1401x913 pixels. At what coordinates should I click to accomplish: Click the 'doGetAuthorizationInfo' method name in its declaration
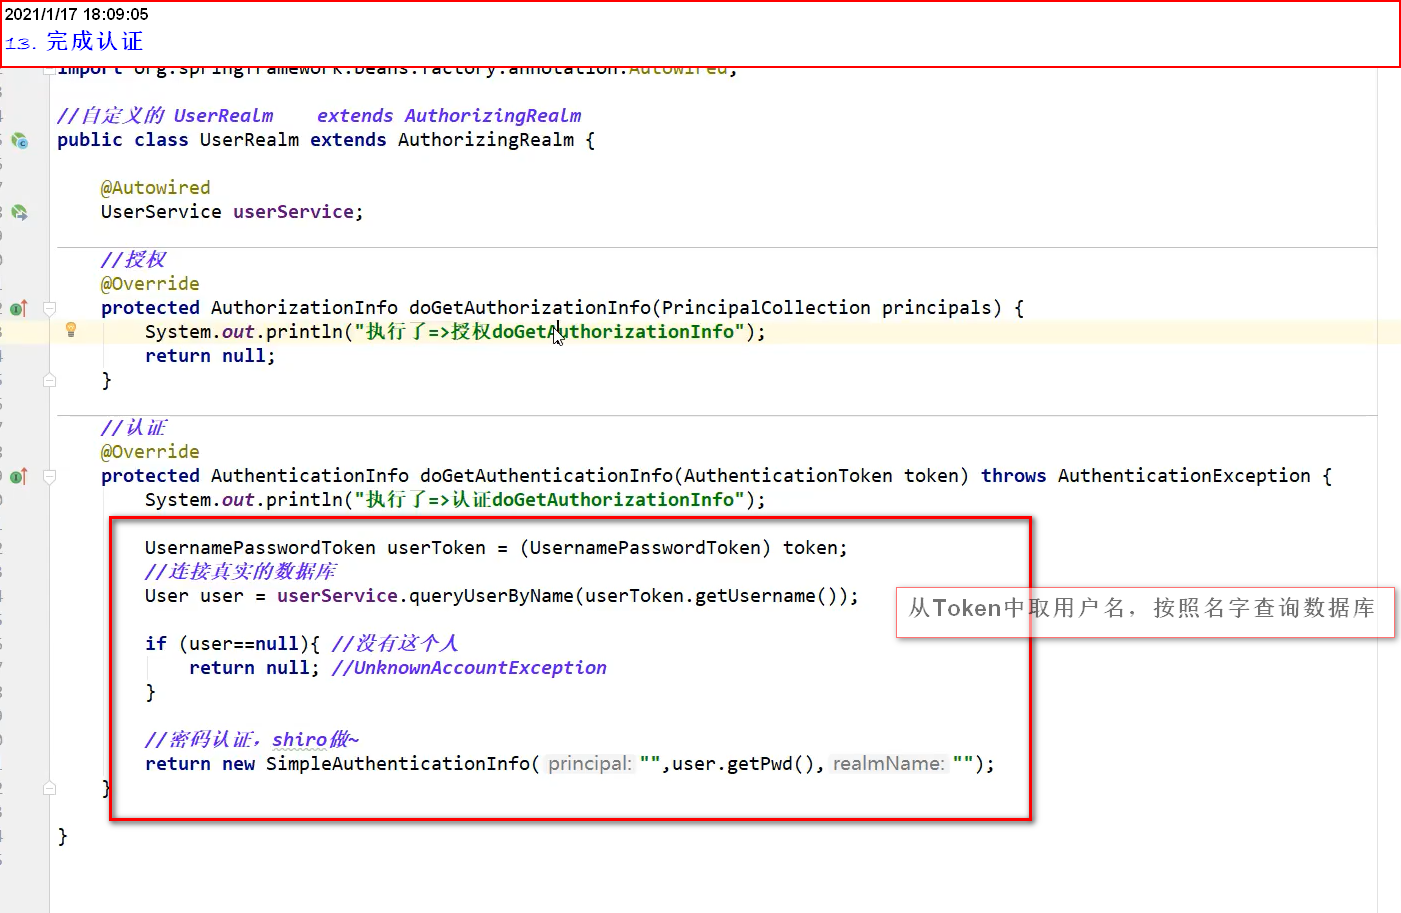530,308
